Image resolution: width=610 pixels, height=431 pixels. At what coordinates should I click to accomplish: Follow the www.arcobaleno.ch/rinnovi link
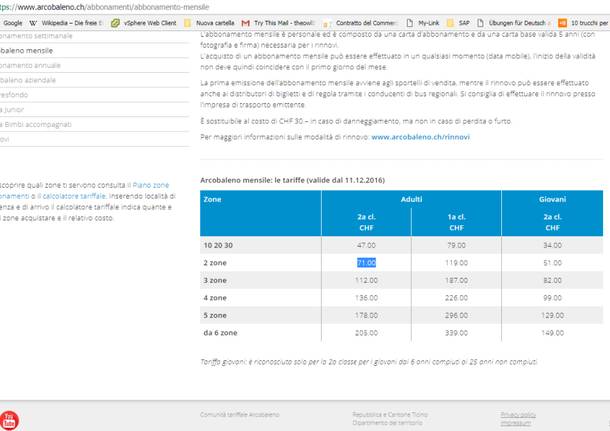coord(421,137)
